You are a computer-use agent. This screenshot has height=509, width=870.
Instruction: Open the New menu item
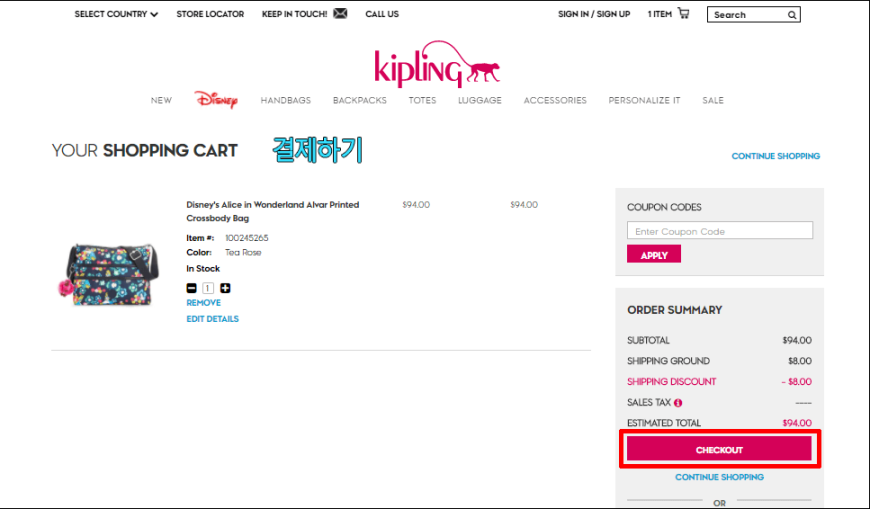(x=161, y=100)
